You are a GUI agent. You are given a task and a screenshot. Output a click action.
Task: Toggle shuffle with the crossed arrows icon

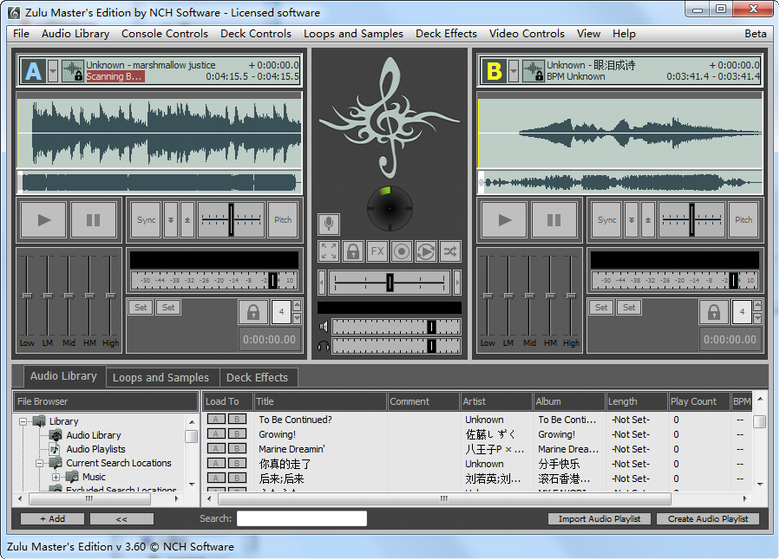point(450,251)
